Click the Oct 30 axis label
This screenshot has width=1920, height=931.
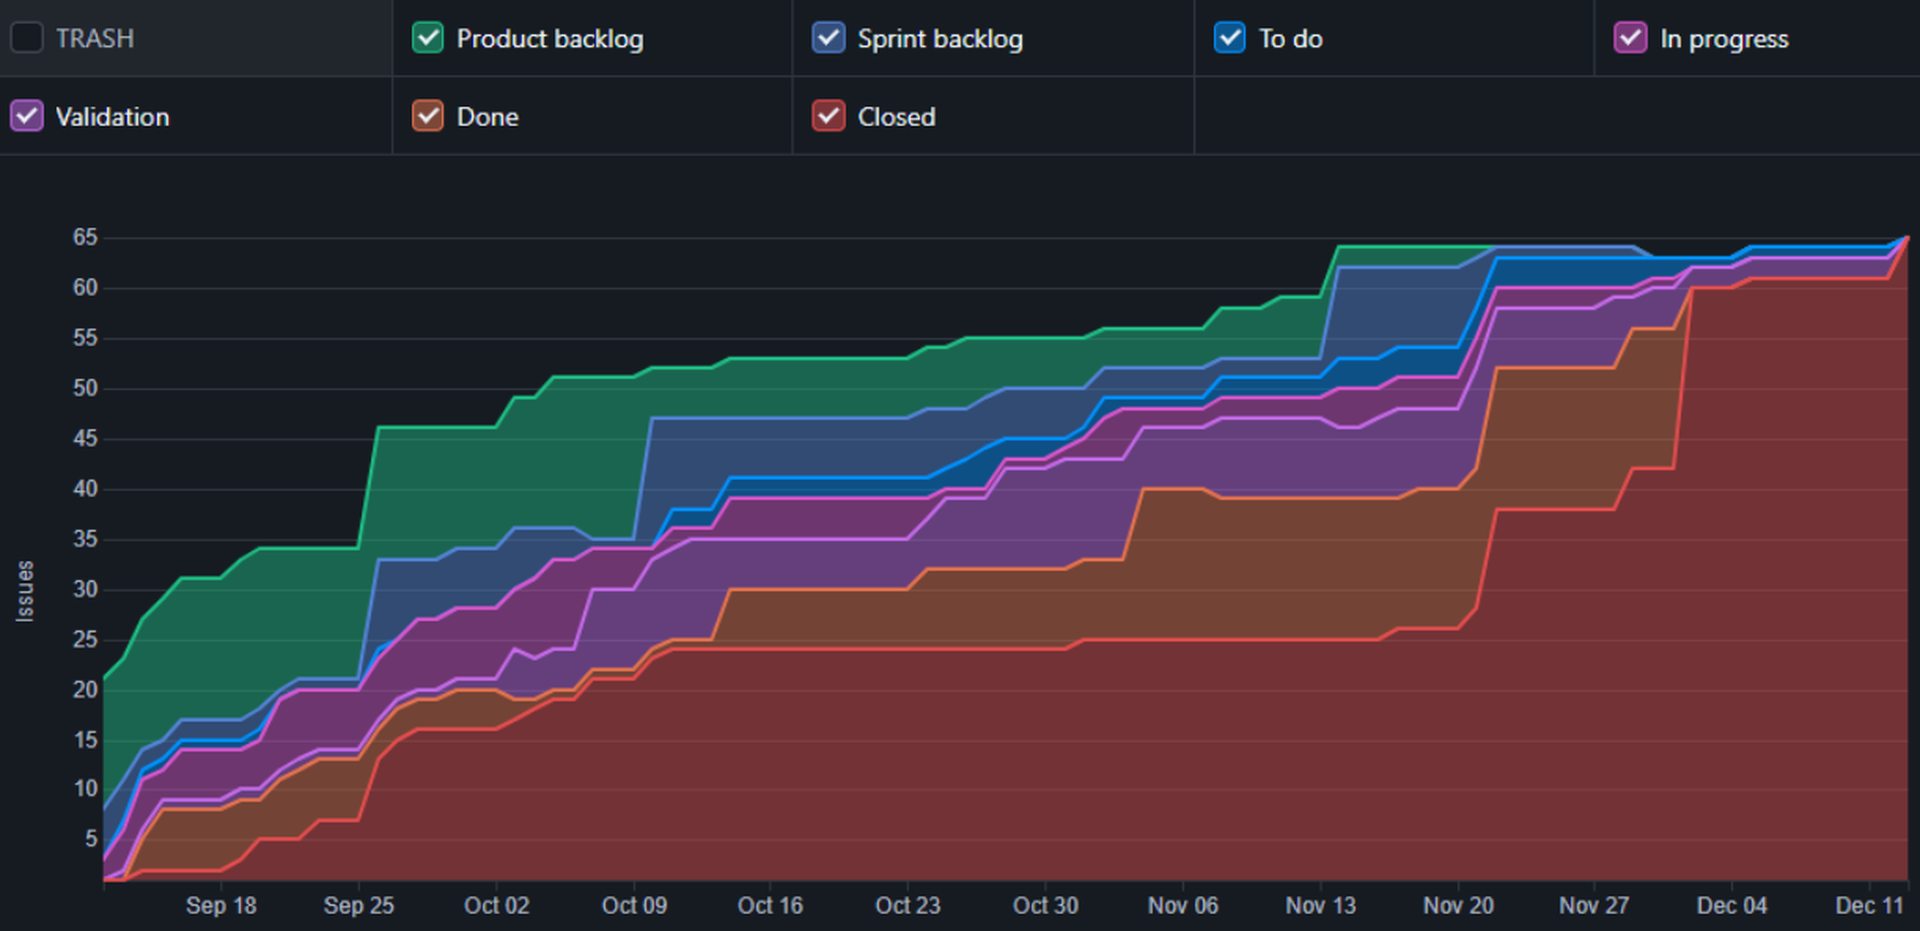(x=1046, y=906)
